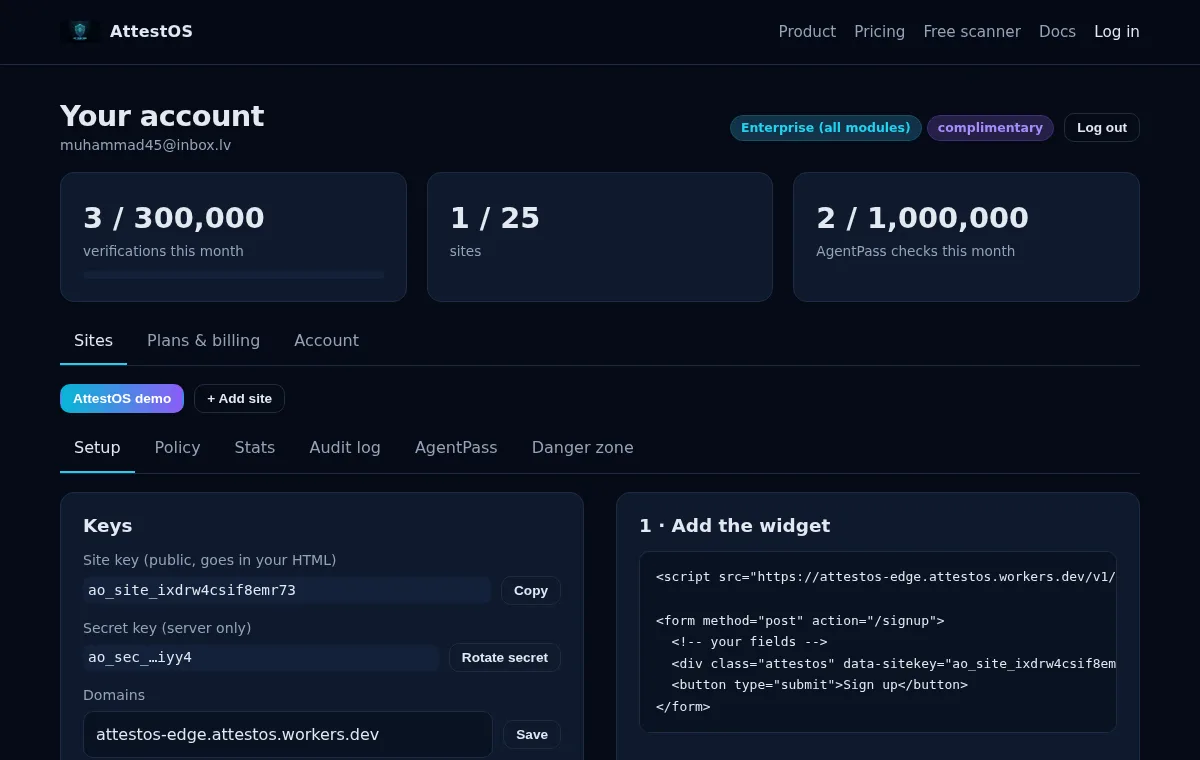1200x760 pixels.
Task: Click the widget code snippet box
Action: click(x=878, y=642)
